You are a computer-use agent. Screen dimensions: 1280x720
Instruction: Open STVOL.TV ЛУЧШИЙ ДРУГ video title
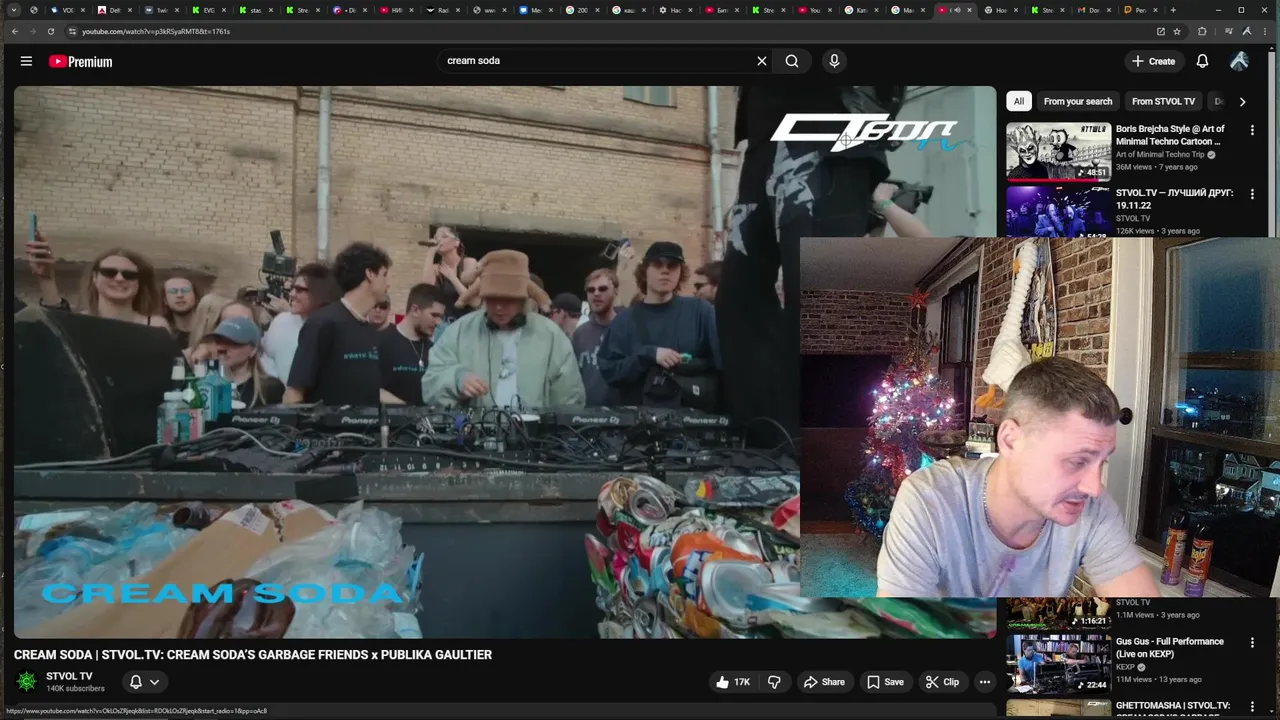(x=1174, y=199)
